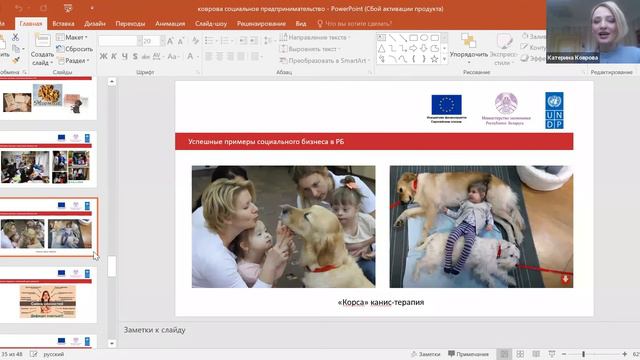Open the character spacing AV dropdown
The height and width of the screenshot is (360, 640).
[x=157, y=56]
